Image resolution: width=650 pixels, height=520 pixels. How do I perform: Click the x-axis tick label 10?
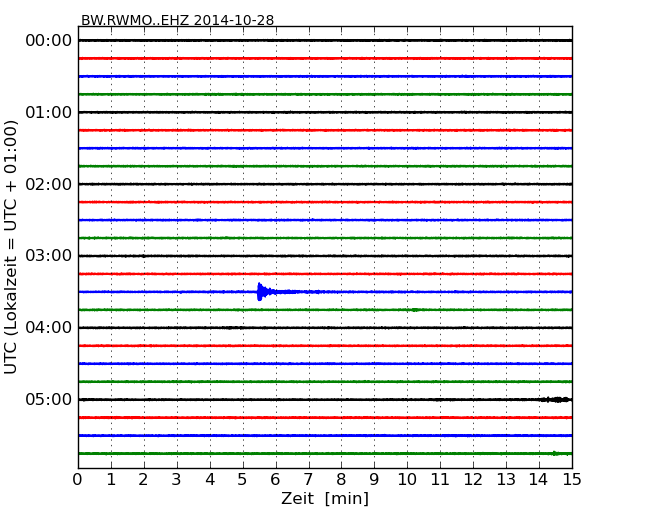[x=407, y=480]
